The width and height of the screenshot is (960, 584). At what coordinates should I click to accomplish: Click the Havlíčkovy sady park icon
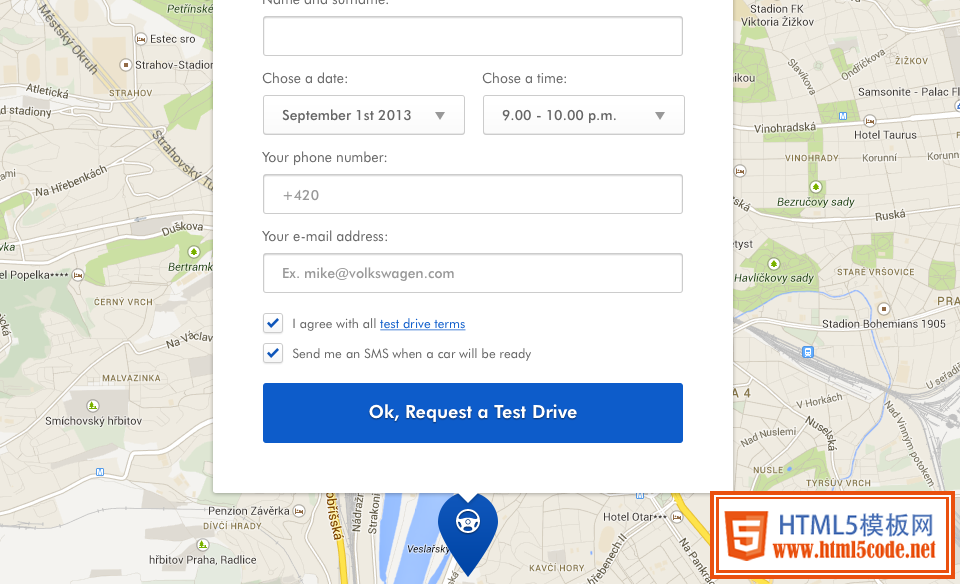774,264
